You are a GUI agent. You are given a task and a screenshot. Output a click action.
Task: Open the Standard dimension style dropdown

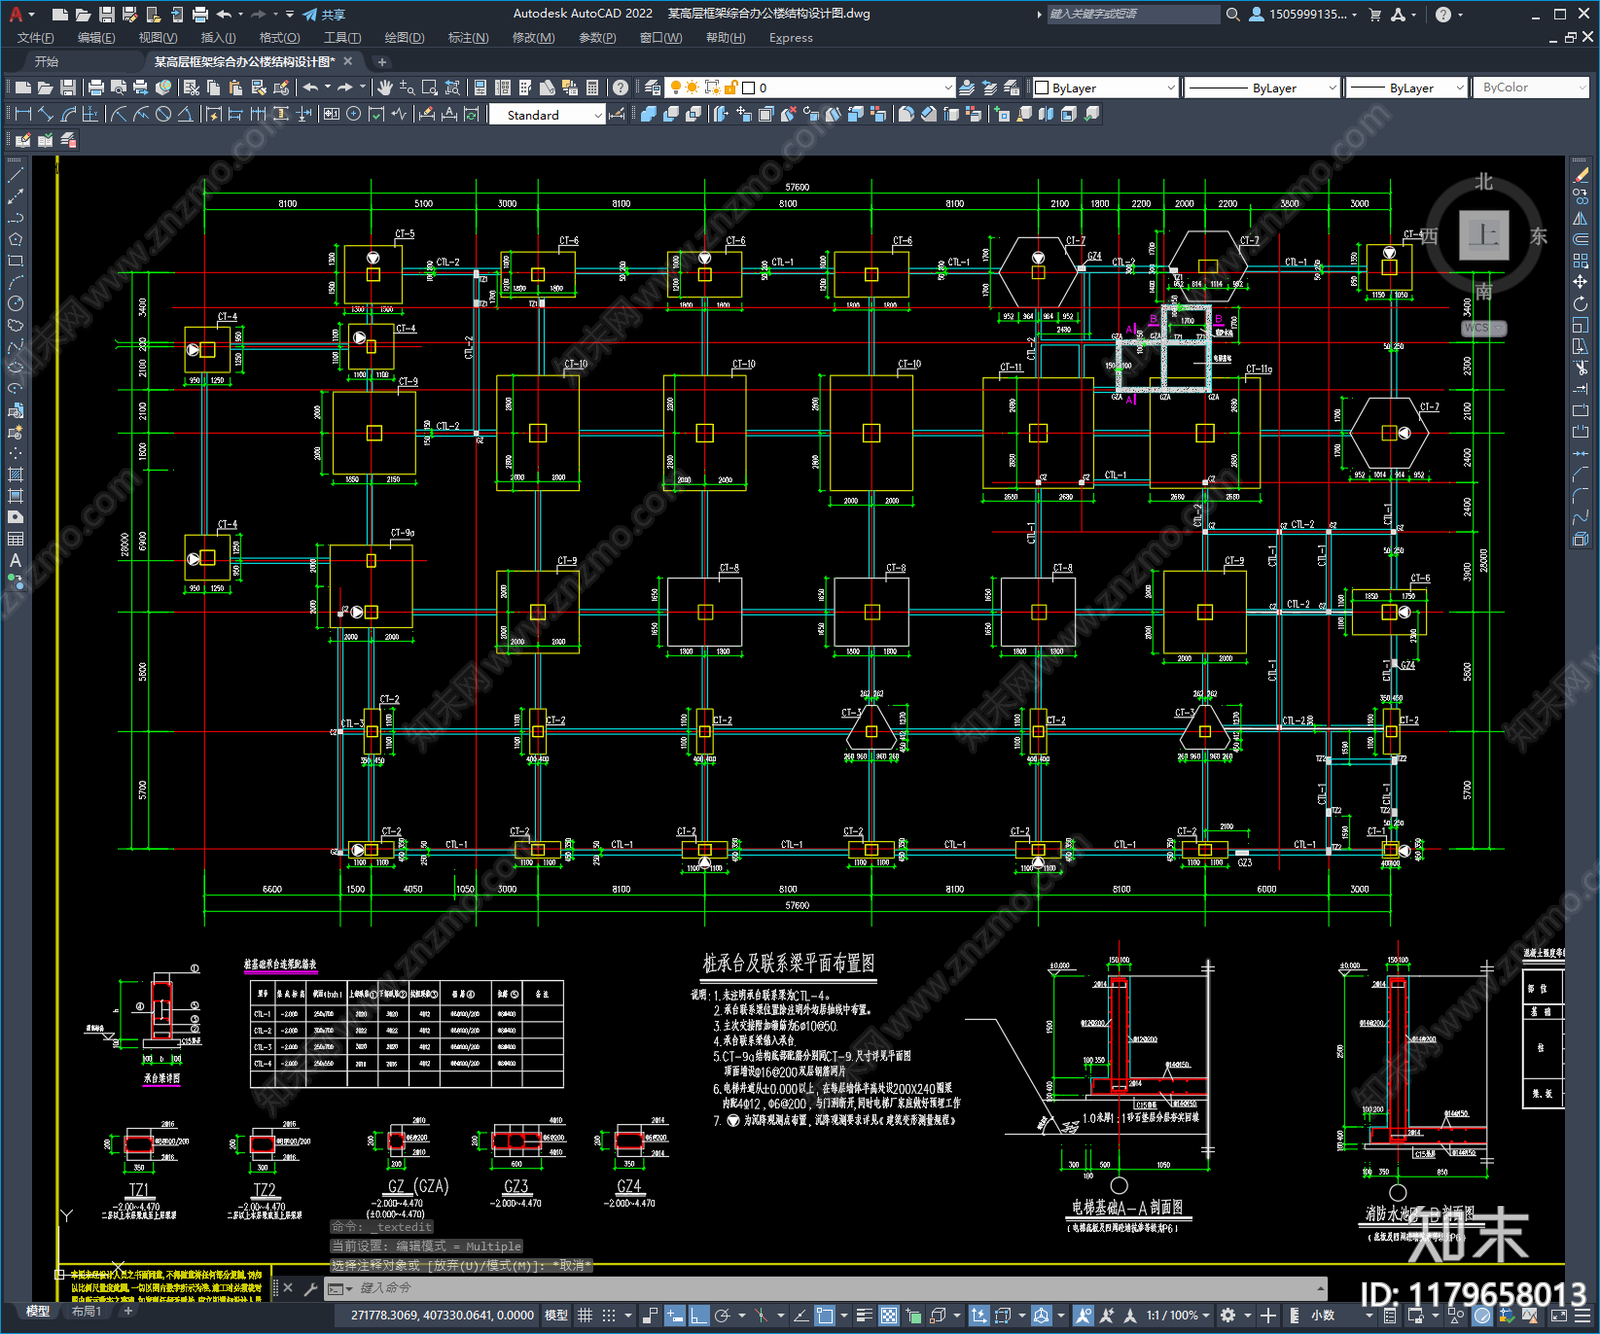pos(547,115)
